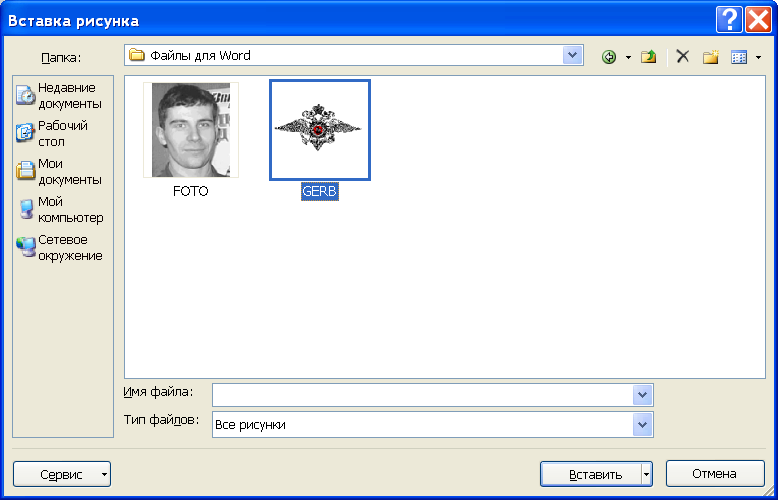This screenshot has width=778, height=500.
Task: Select the GERB emblem thumbnail
Action: 320,130
